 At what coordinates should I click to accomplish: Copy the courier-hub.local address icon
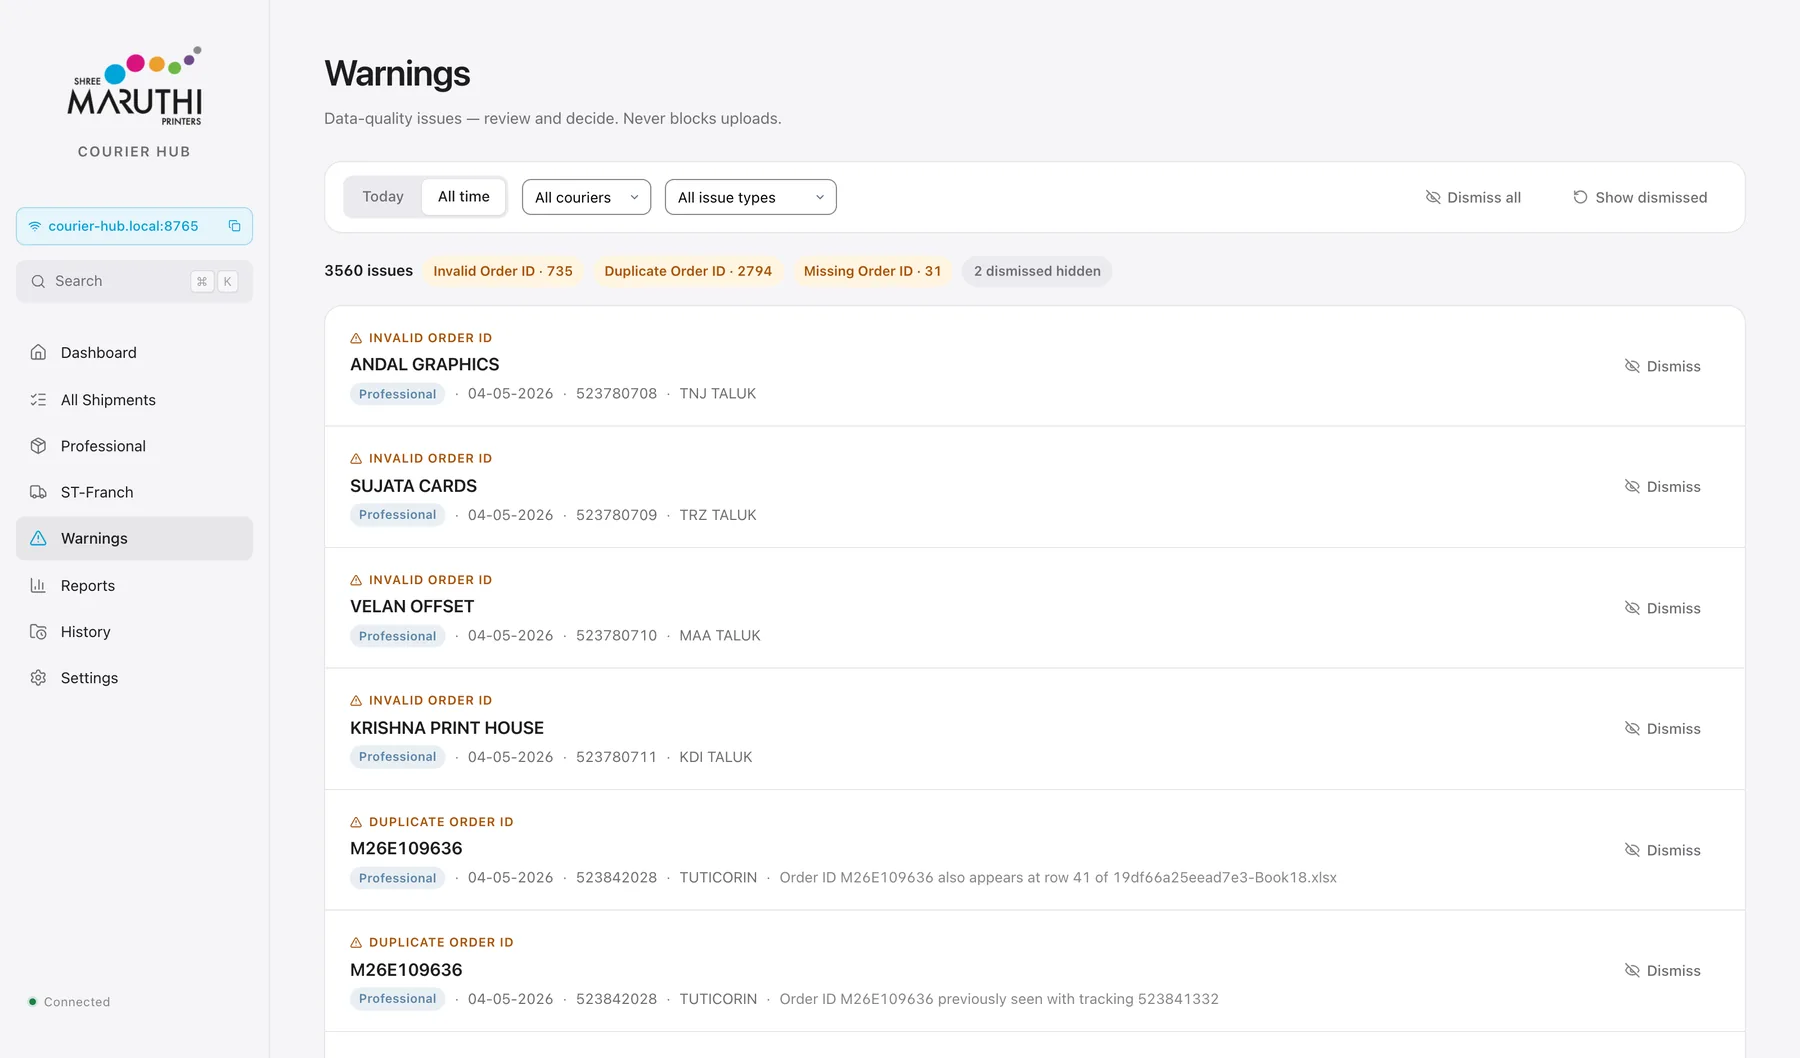(234, 226)
